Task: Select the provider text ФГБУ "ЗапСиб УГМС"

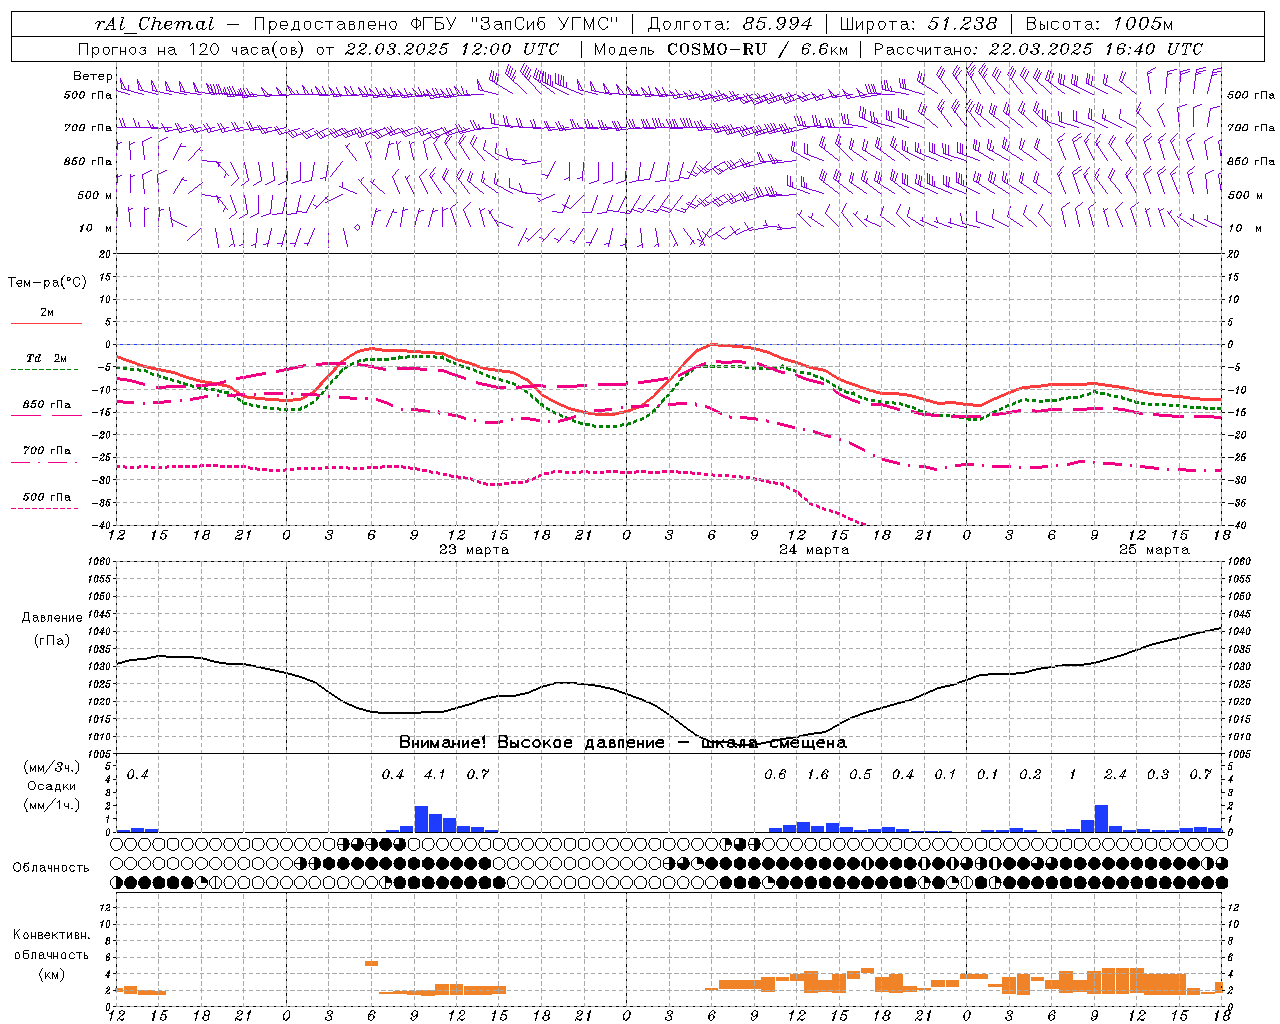Action: click(515, 24)
